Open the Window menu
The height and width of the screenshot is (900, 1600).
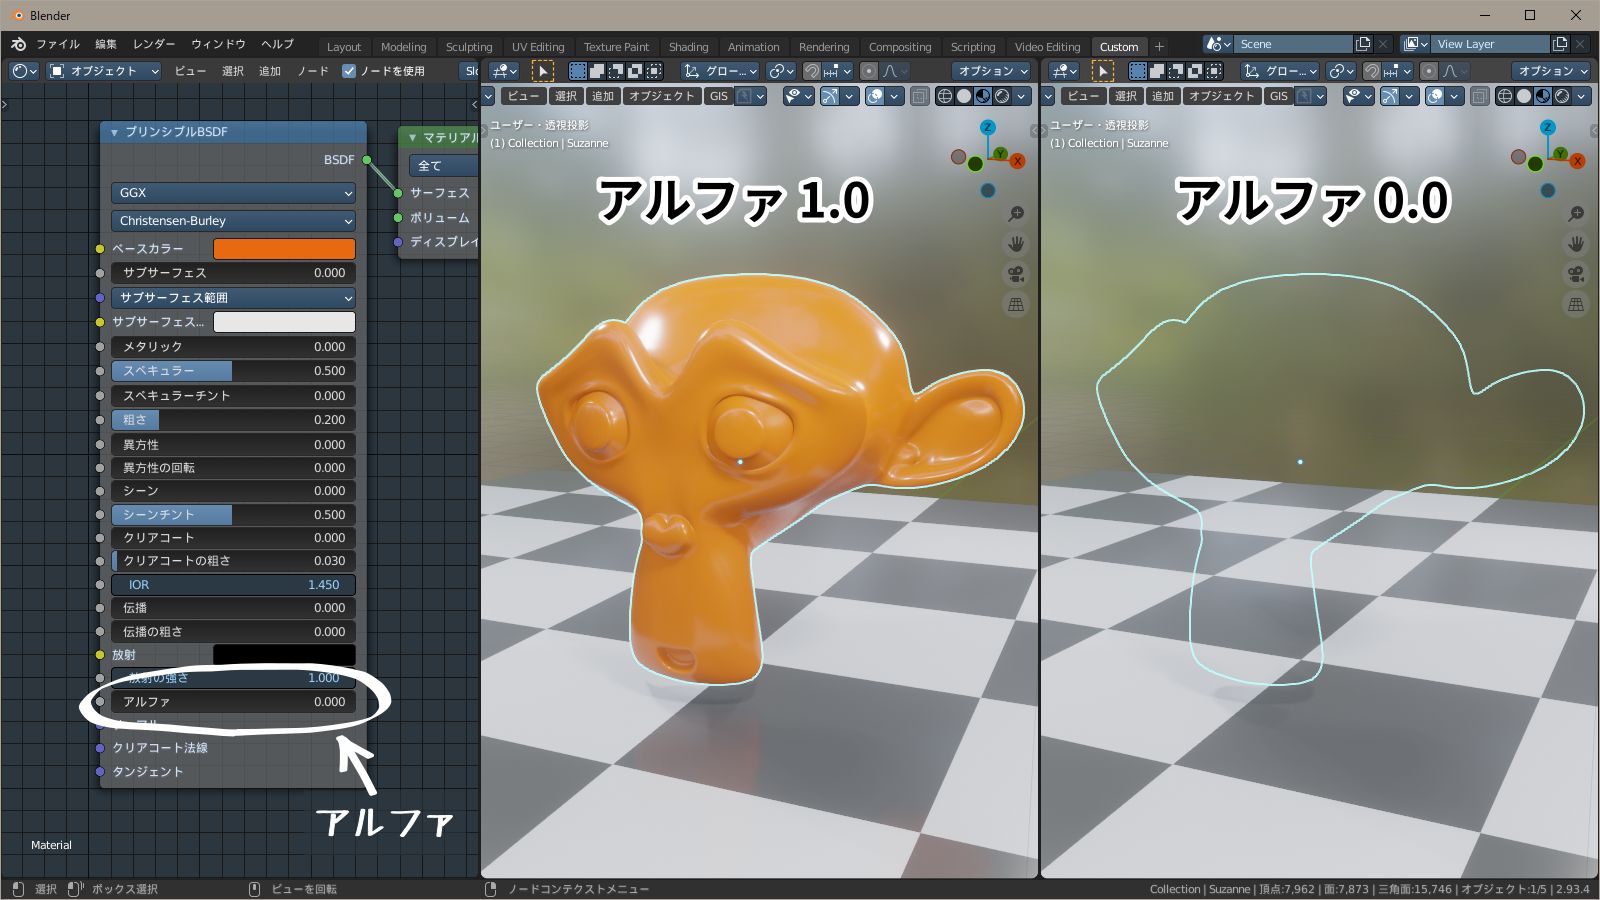coord(218,44)
